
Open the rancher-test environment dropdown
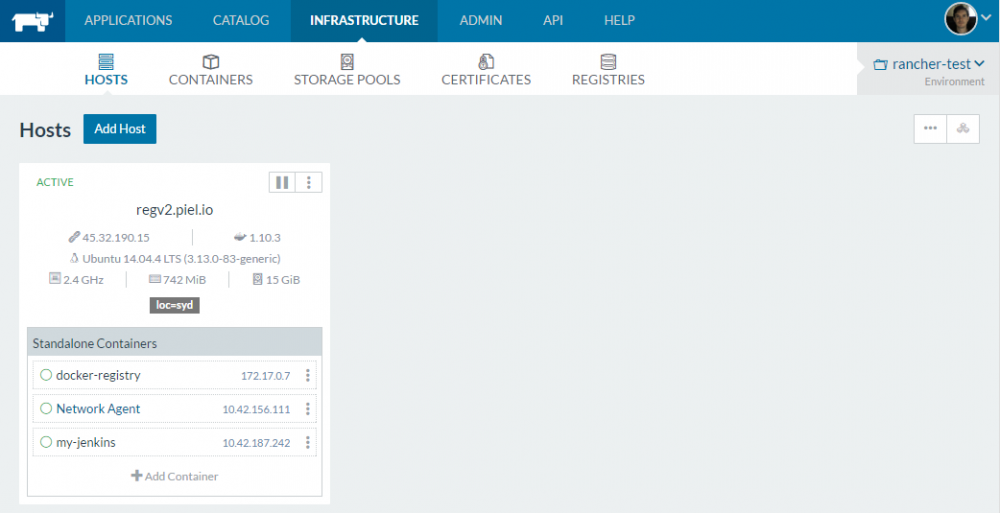point(929,64)
